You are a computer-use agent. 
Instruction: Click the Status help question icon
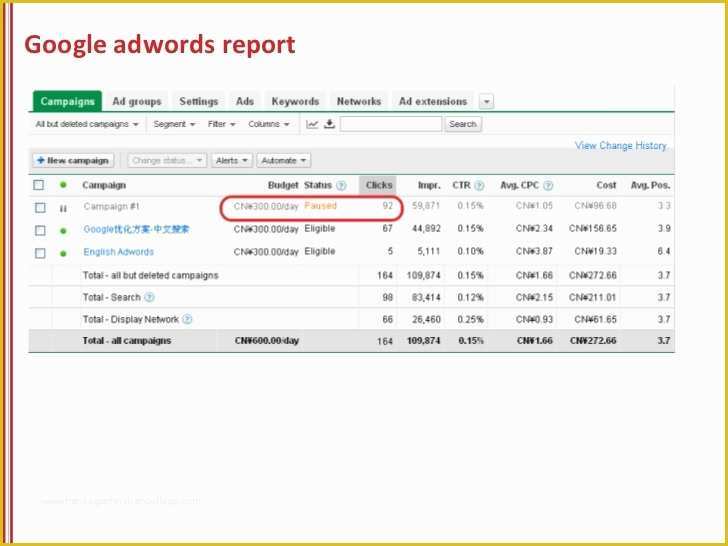[x=341, y=186]
